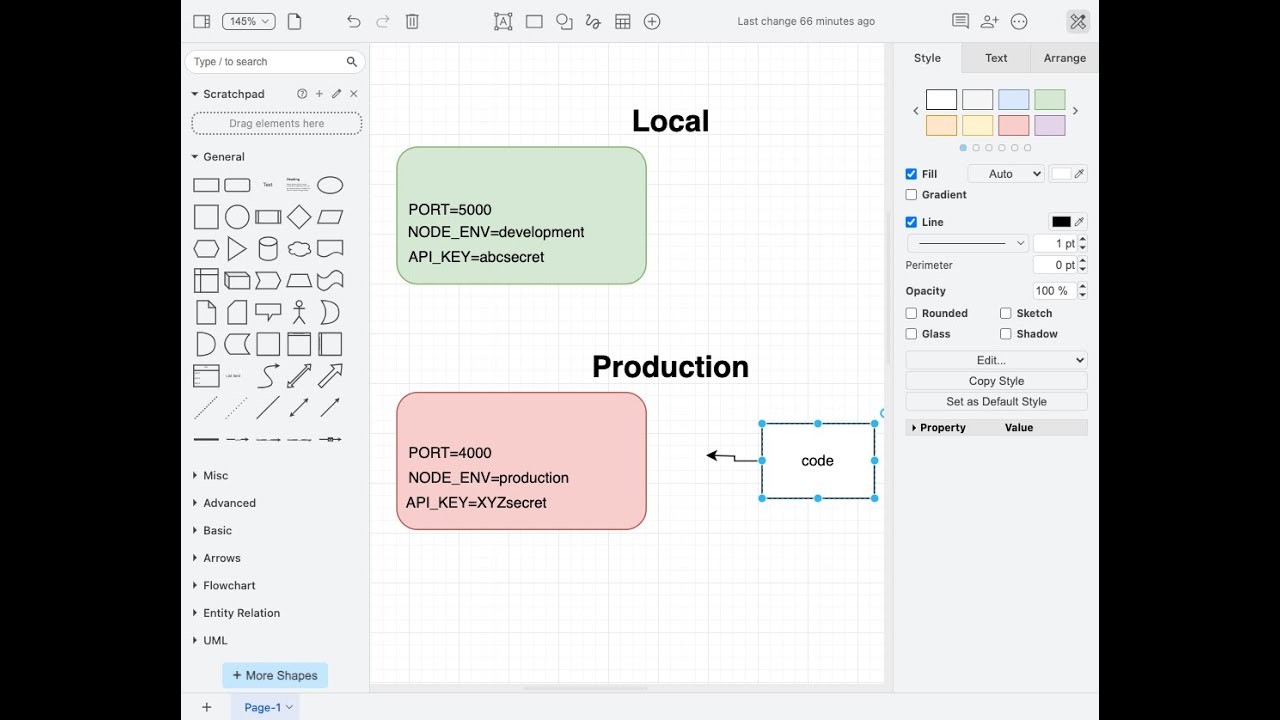Screen dimensions: 1280x720
Task: Click Set as Default Style
Action: coord(996,402)
